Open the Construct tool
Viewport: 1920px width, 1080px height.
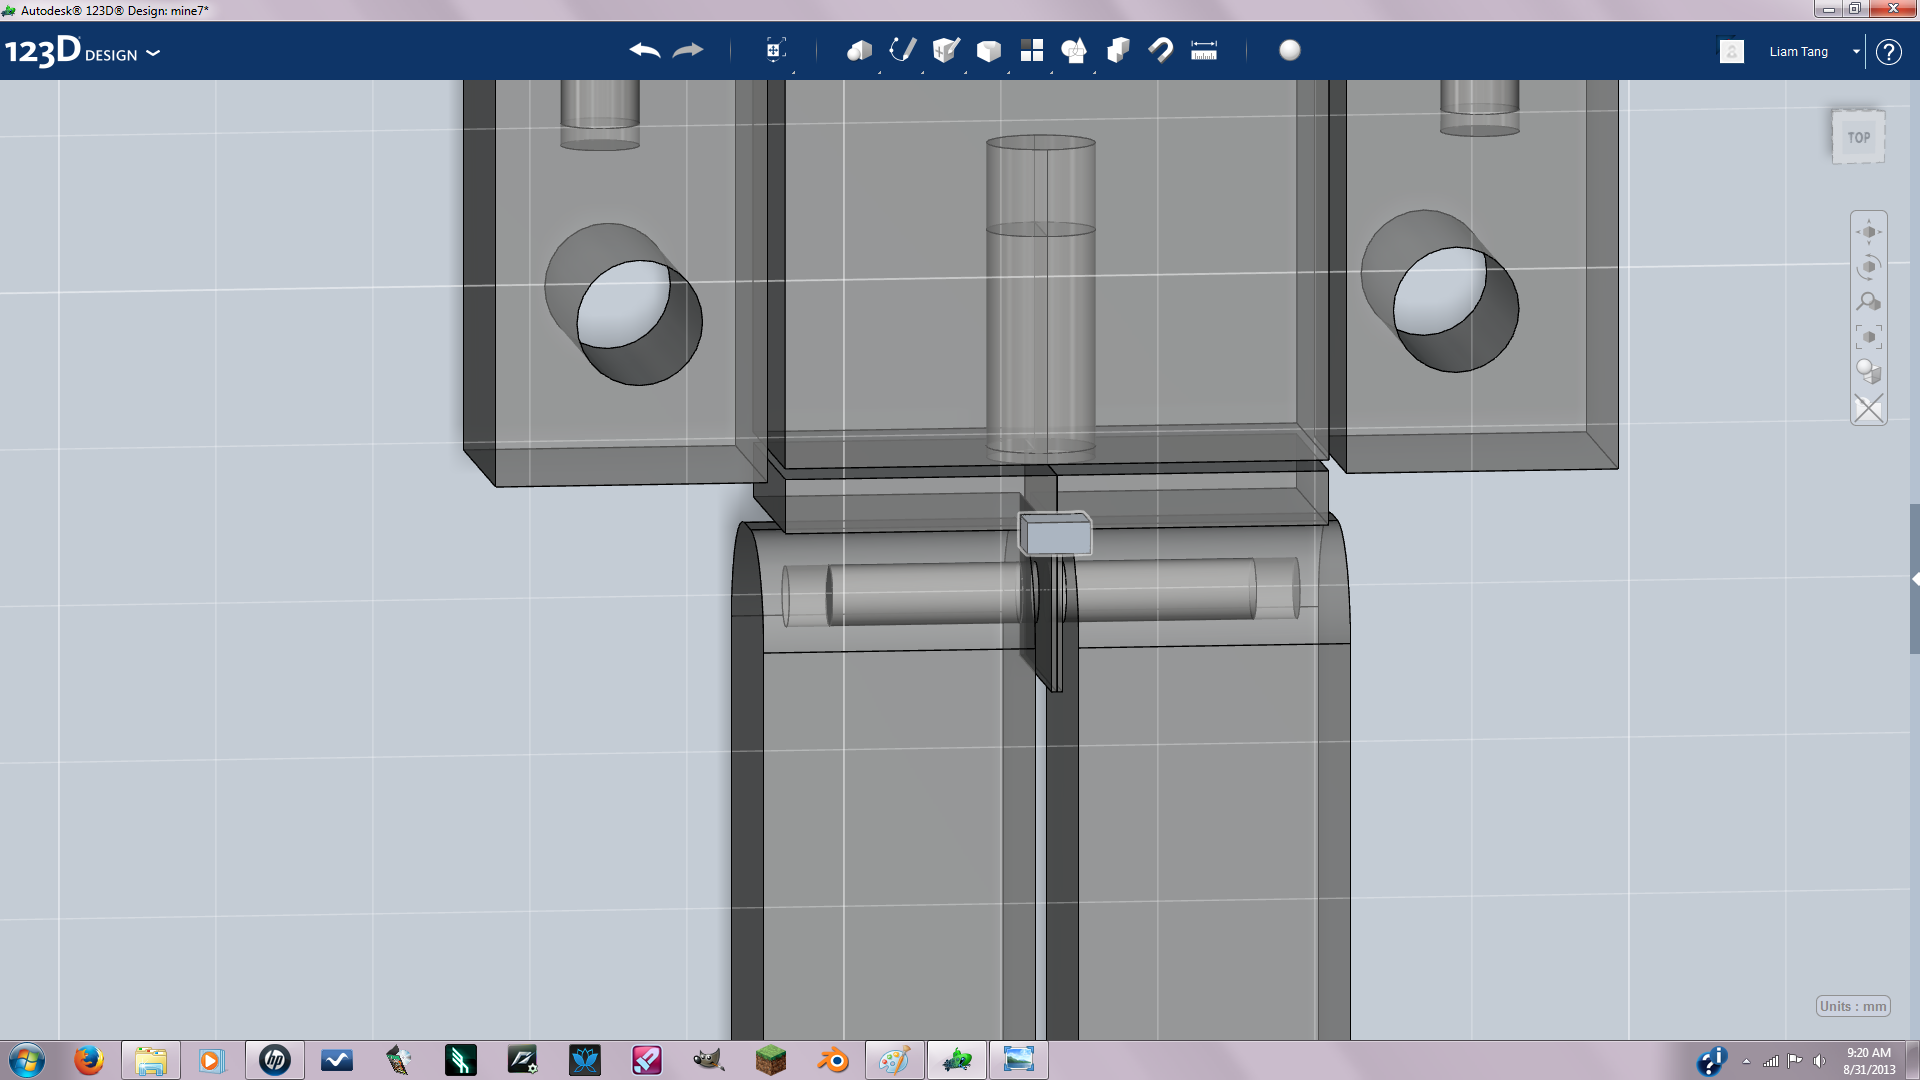tap(946, 50)
